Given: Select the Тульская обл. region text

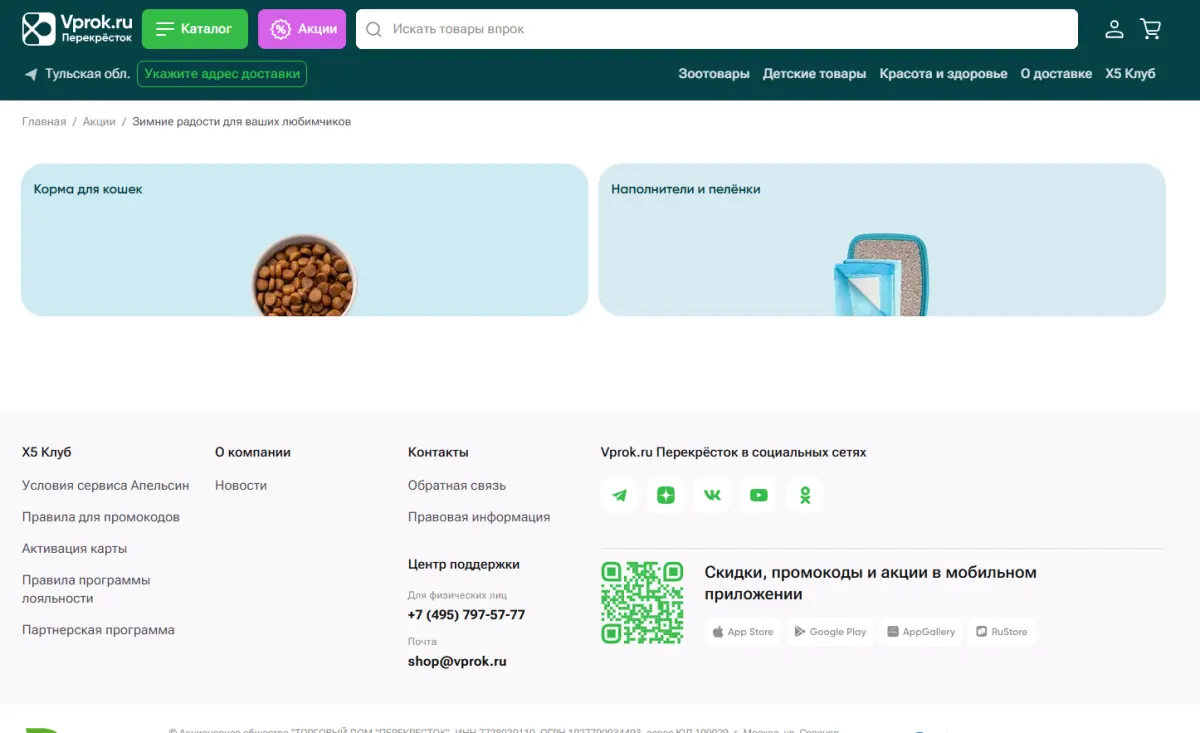Looking at the screenshot, I should point(87,74).
